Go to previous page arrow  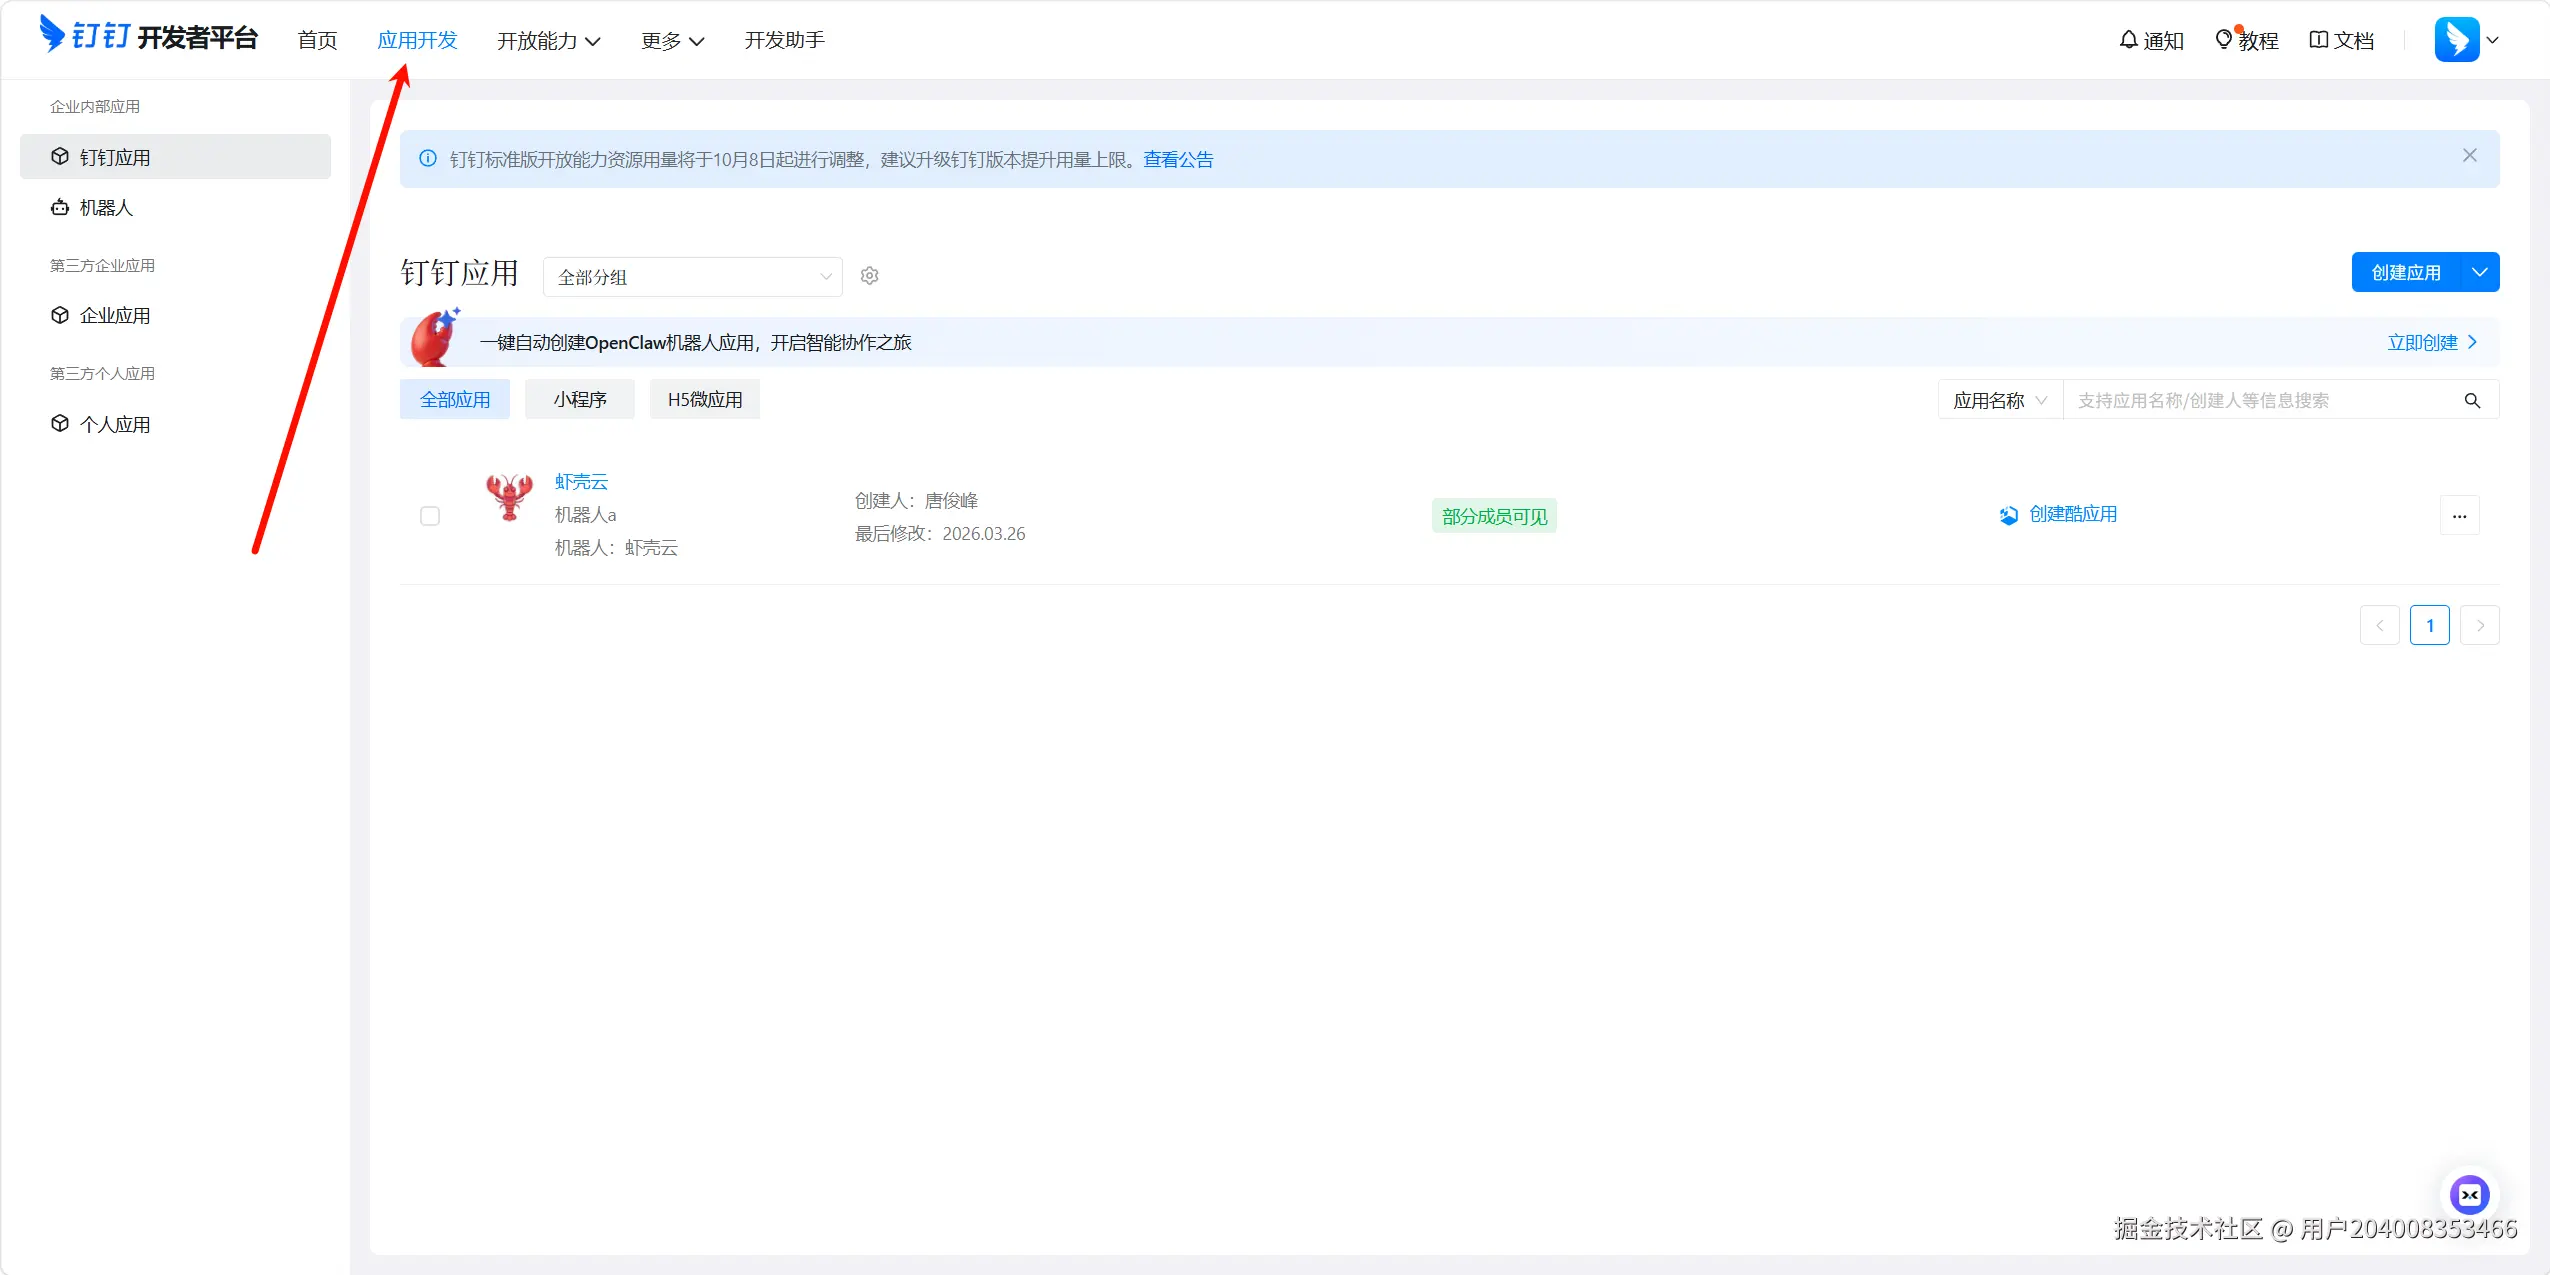pyautogui.click(x=2380, y=625)
